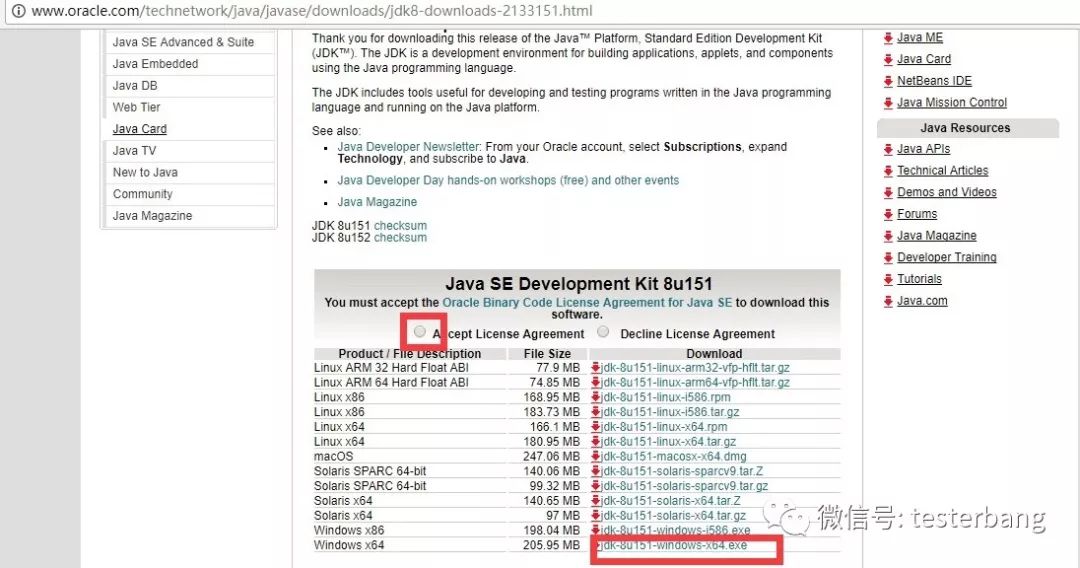Viewport: 1080px width, 568px height.
Task: Click the red arrow icon beside Java APIs
Action: click(x=888, y=149)
